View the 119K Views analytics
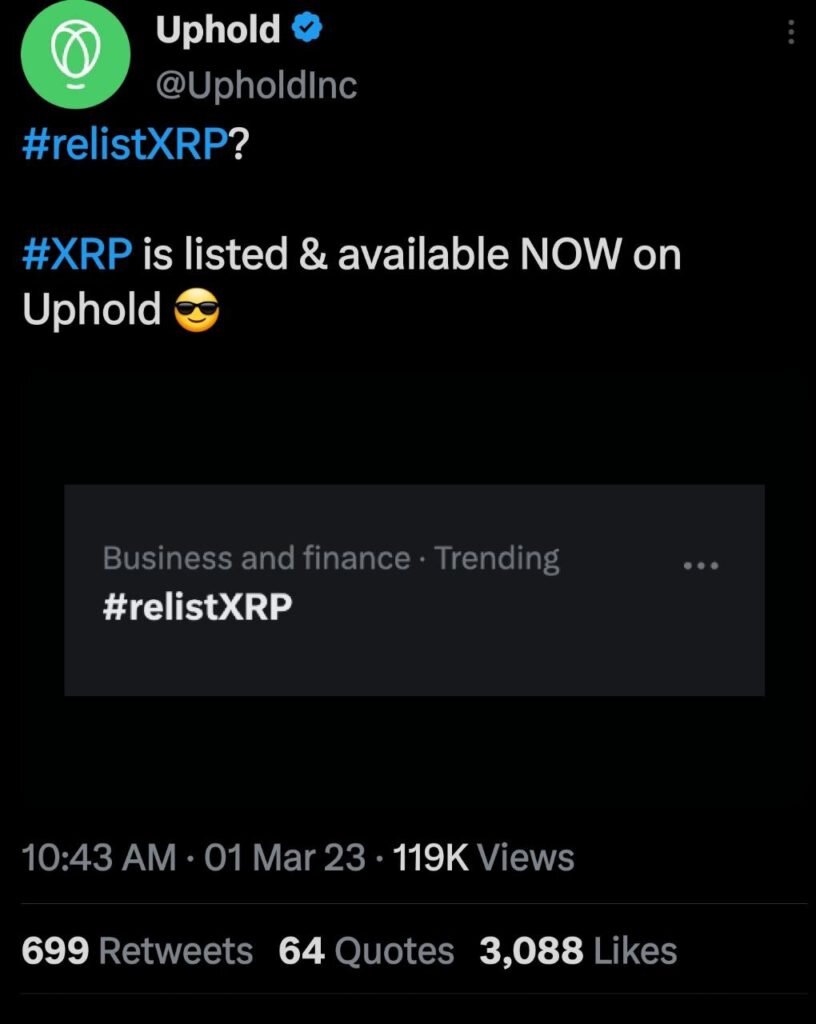Image resolution: width=816 pixels, height=1024 pixels. 485,858
